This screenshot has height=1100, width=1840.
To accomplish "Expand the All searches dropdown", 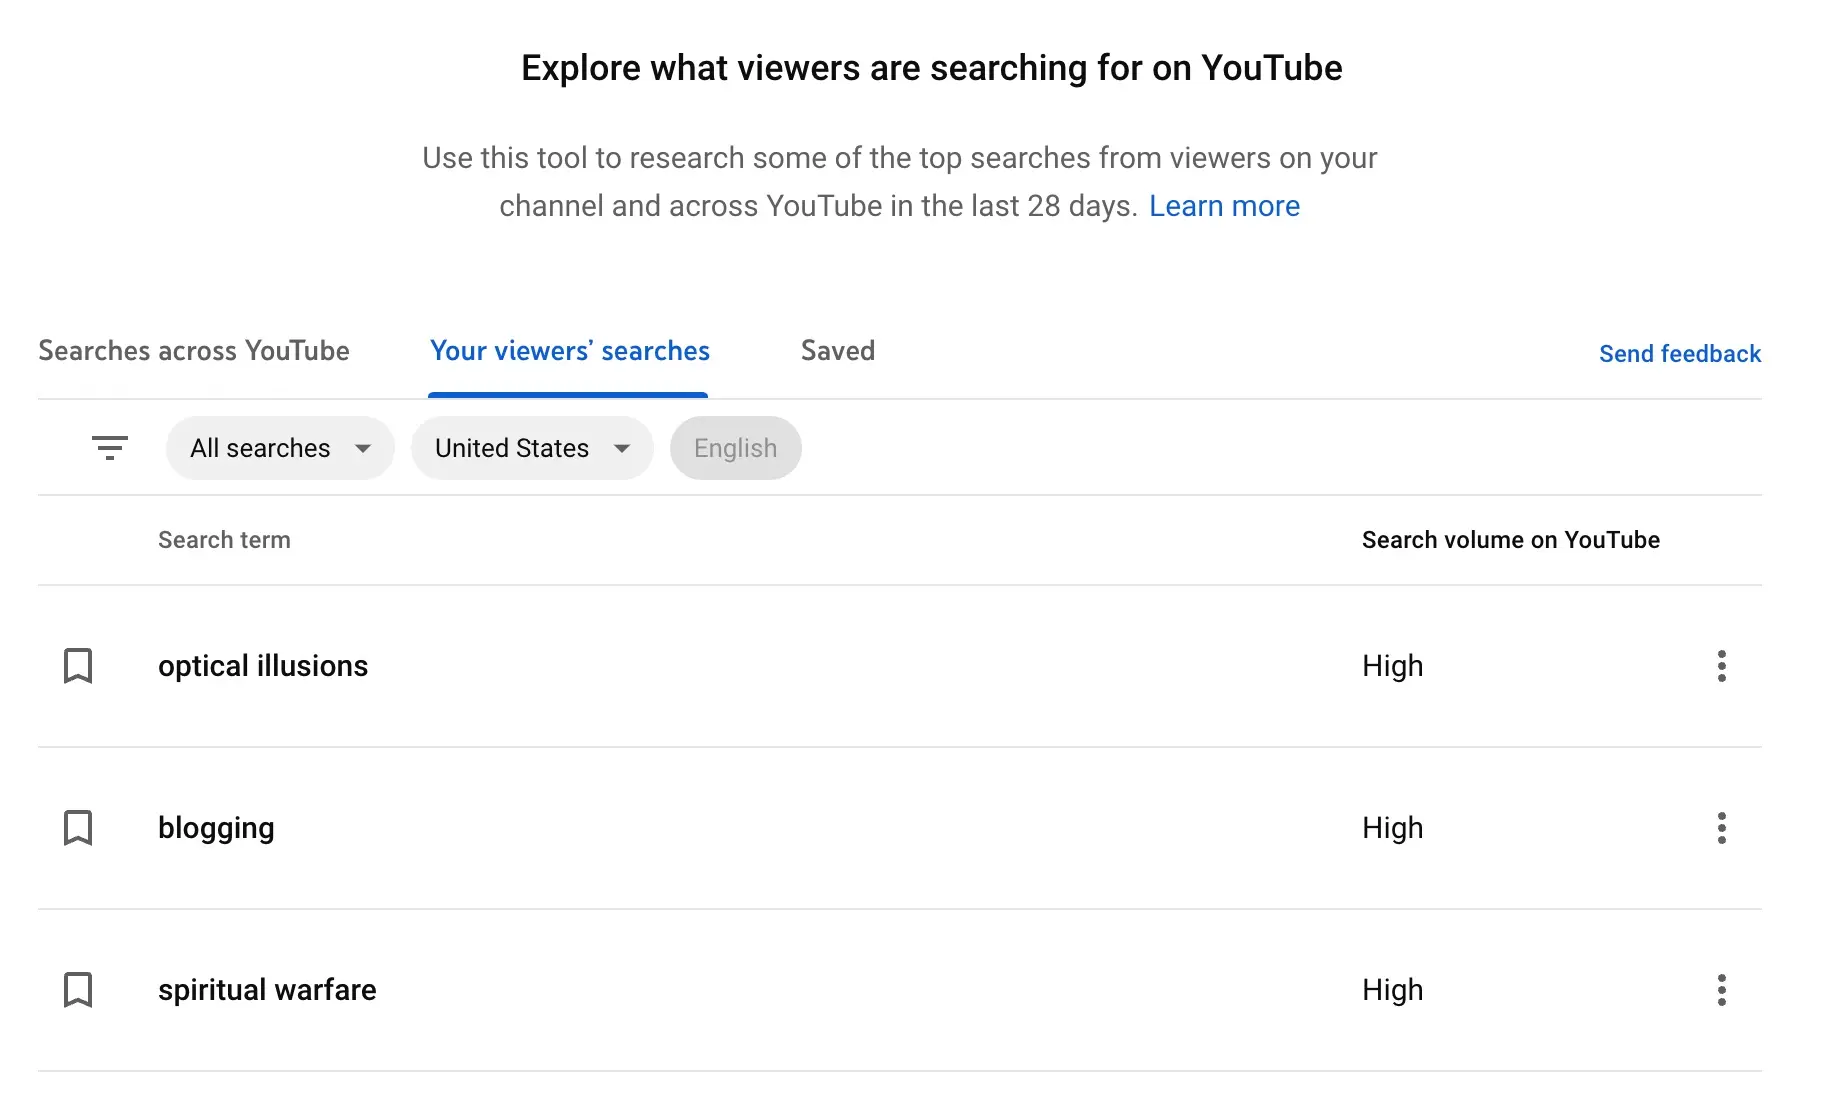I will point(280,448).
